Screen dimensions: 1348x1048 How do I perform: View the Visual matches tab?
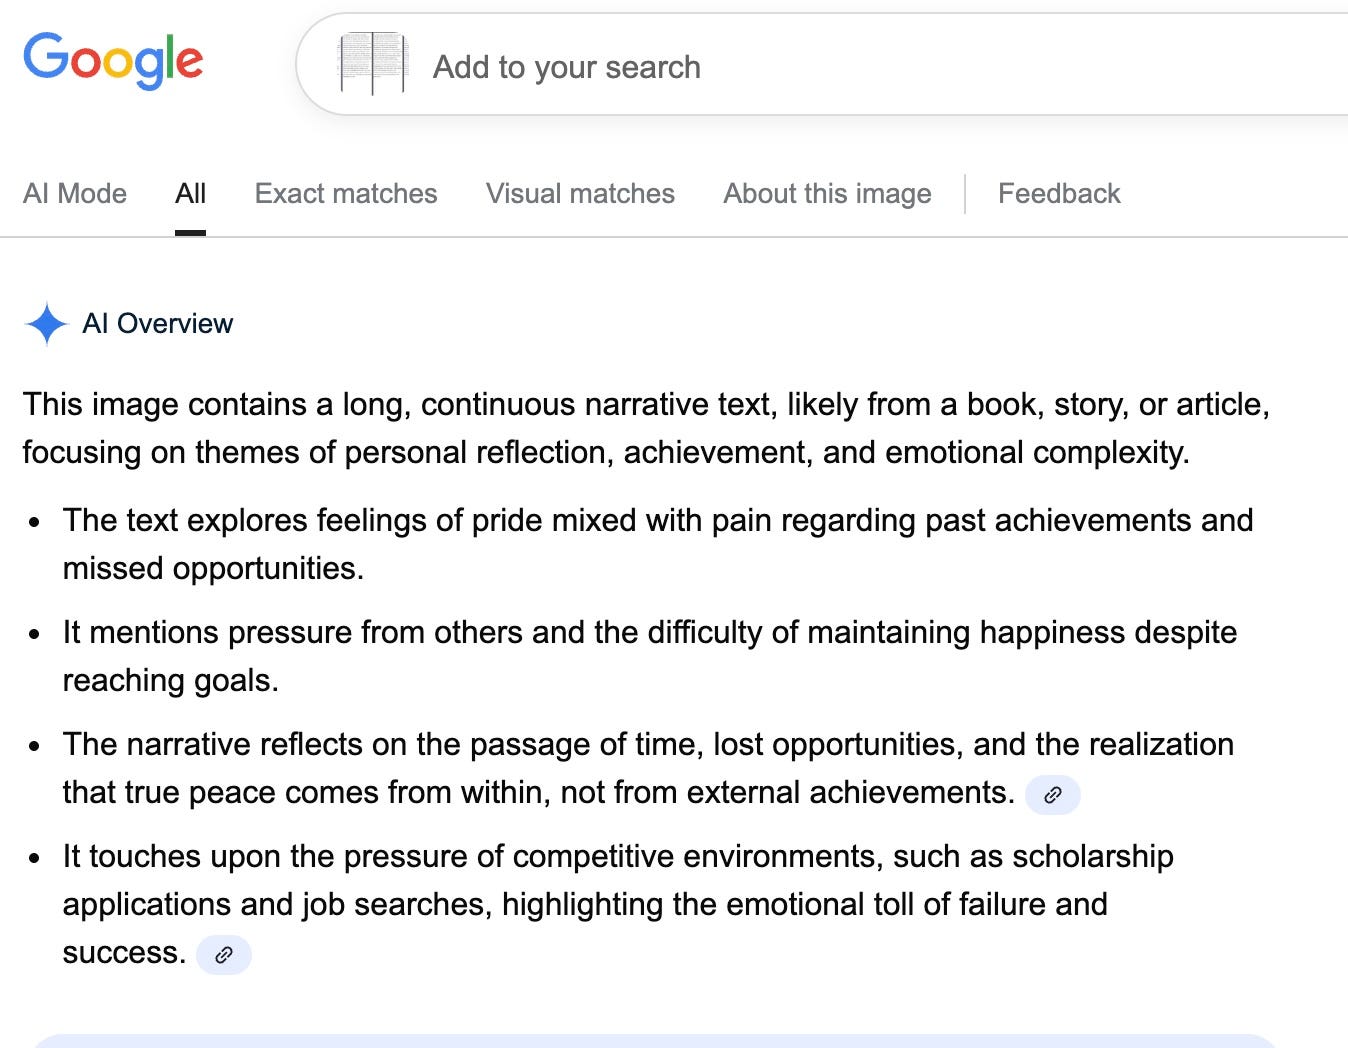pyautogui.click(x=580, y=193)
